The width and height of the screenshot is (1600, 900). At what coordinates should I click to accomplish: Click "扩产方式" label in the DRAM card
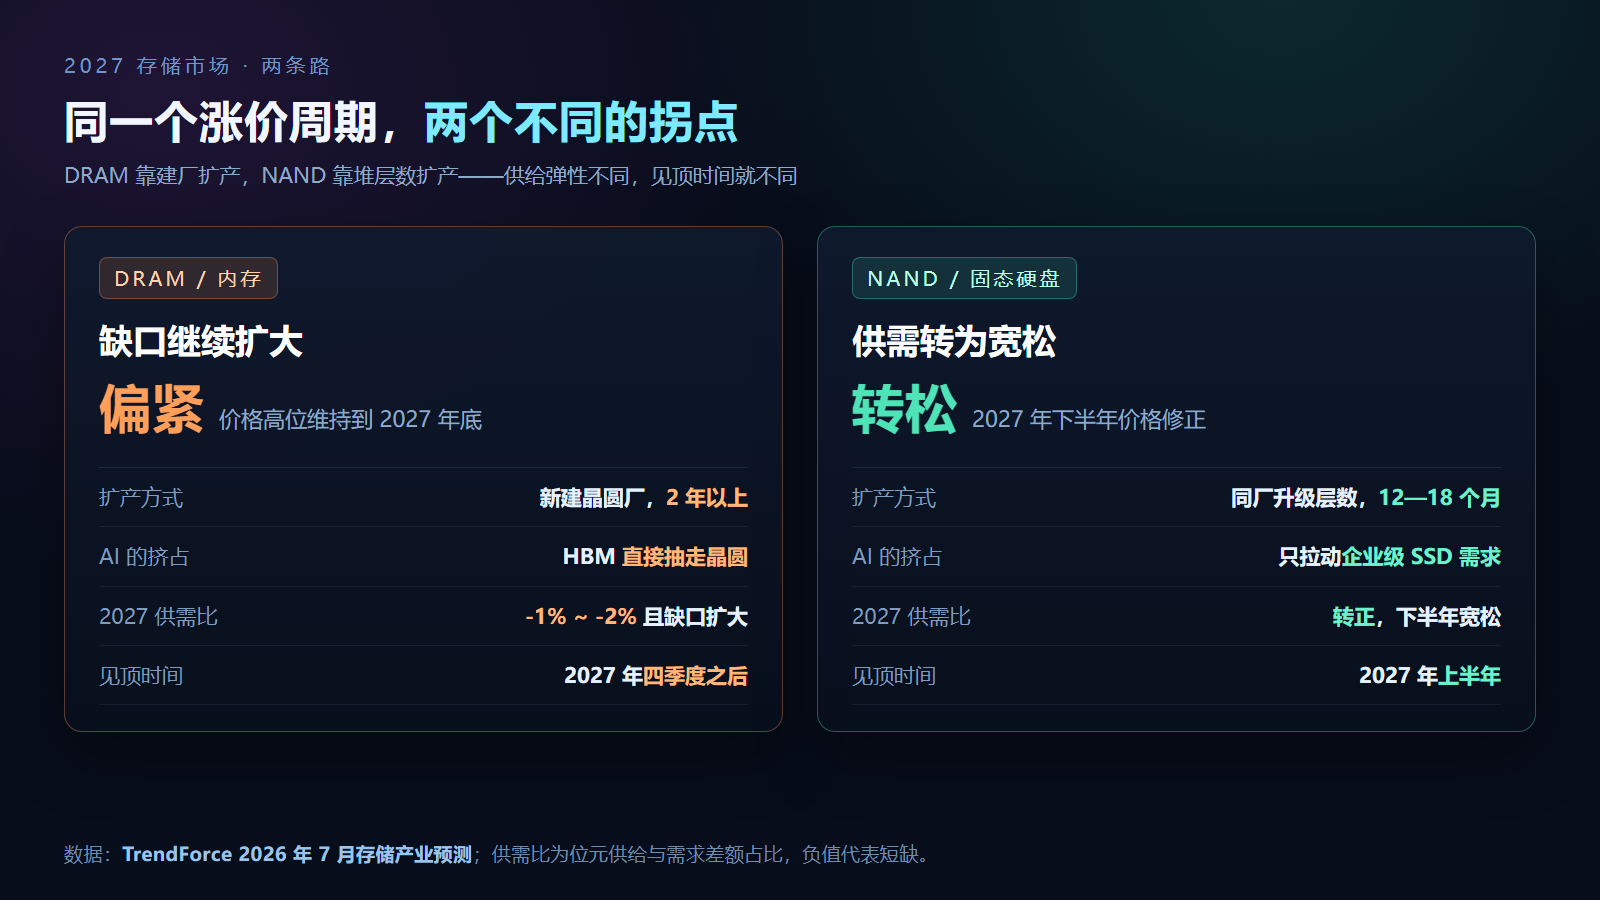coord(141,498)
